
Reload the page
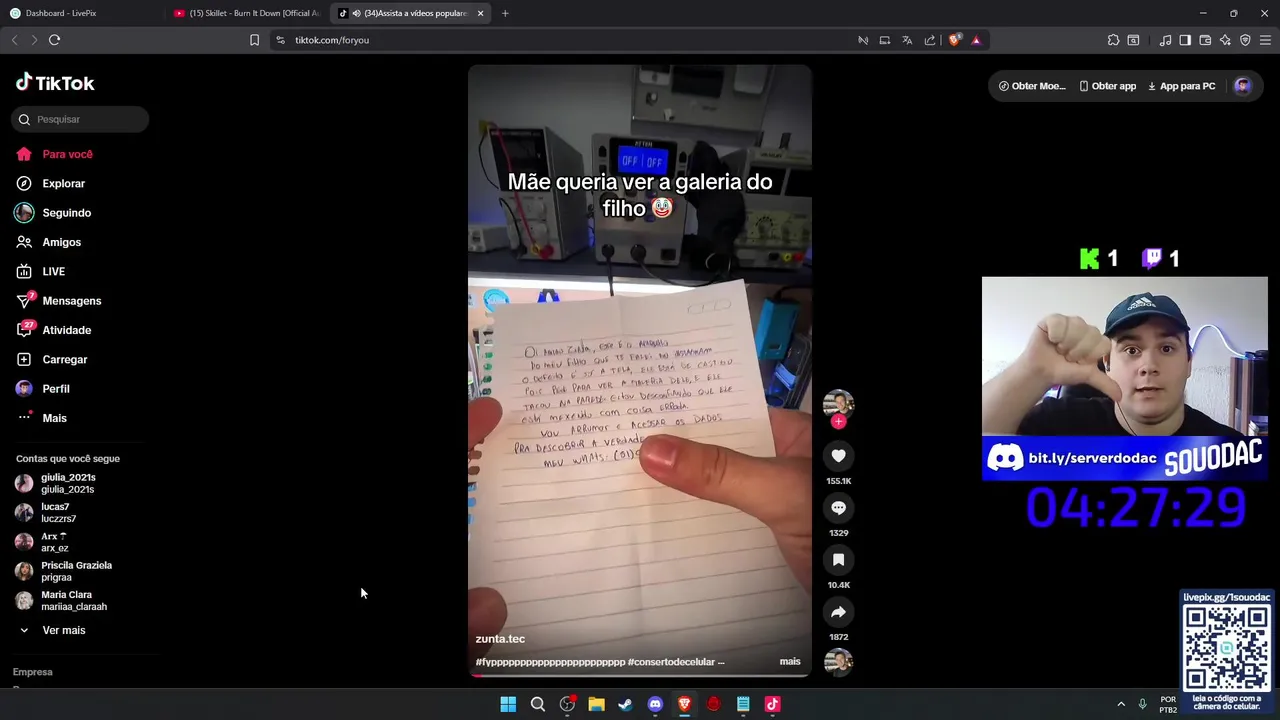pyautogui.click(x=54, y=40)
